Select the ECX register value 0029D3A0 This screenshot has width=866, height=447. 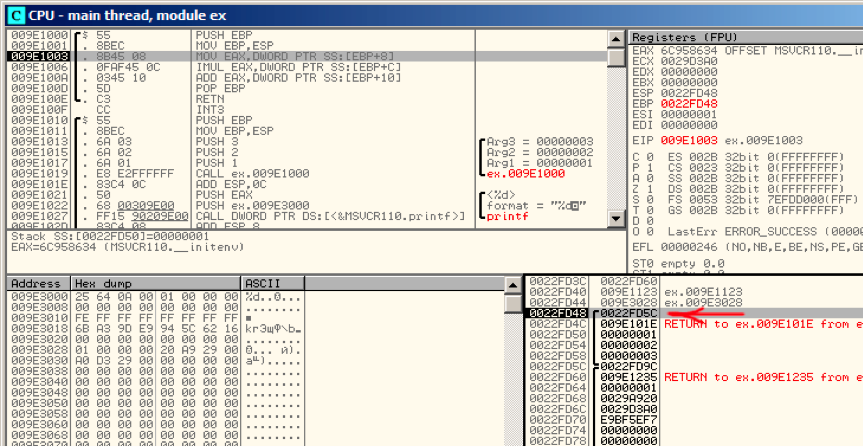click(689, 61)
